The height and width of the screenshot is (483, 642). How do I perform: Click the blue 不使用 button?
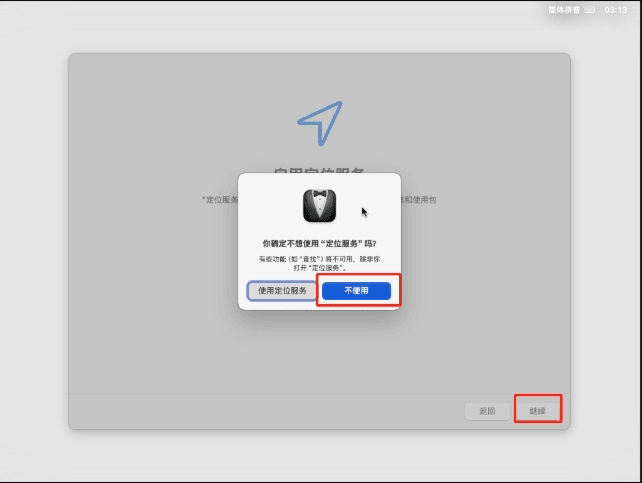click(356, 291)
